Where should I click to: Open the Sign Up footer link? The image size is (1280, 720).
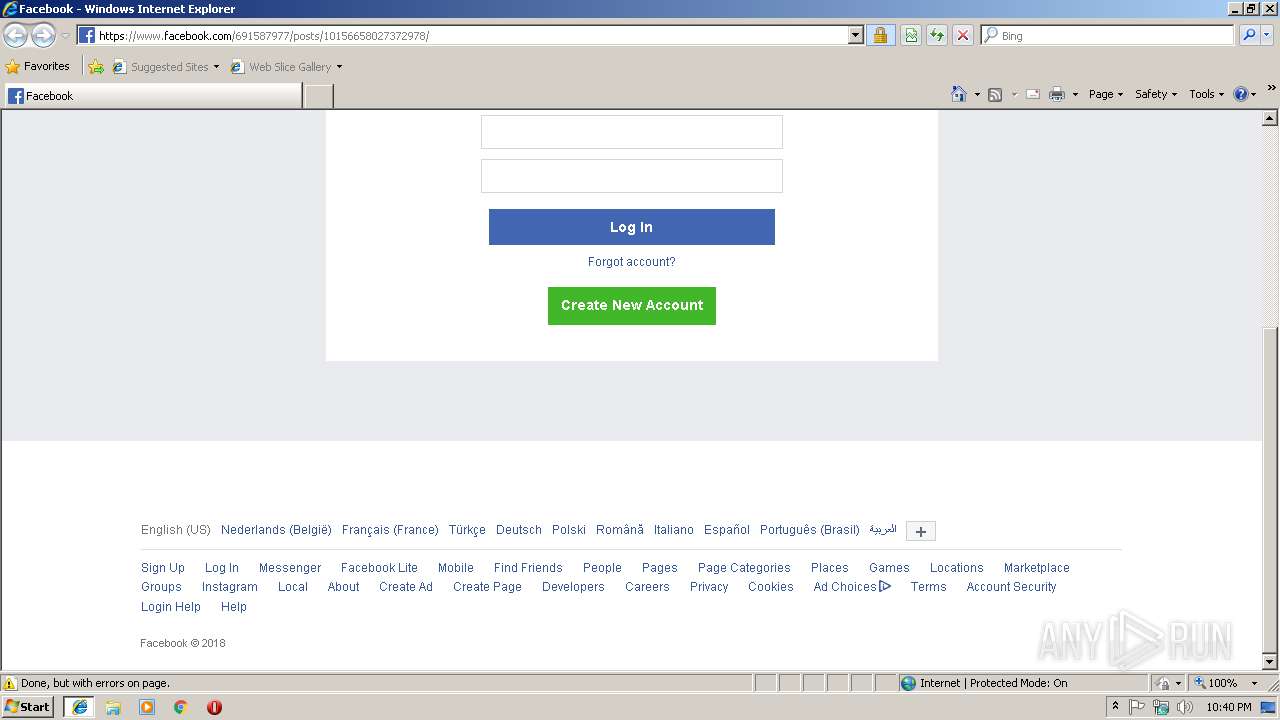coord(163,568)
